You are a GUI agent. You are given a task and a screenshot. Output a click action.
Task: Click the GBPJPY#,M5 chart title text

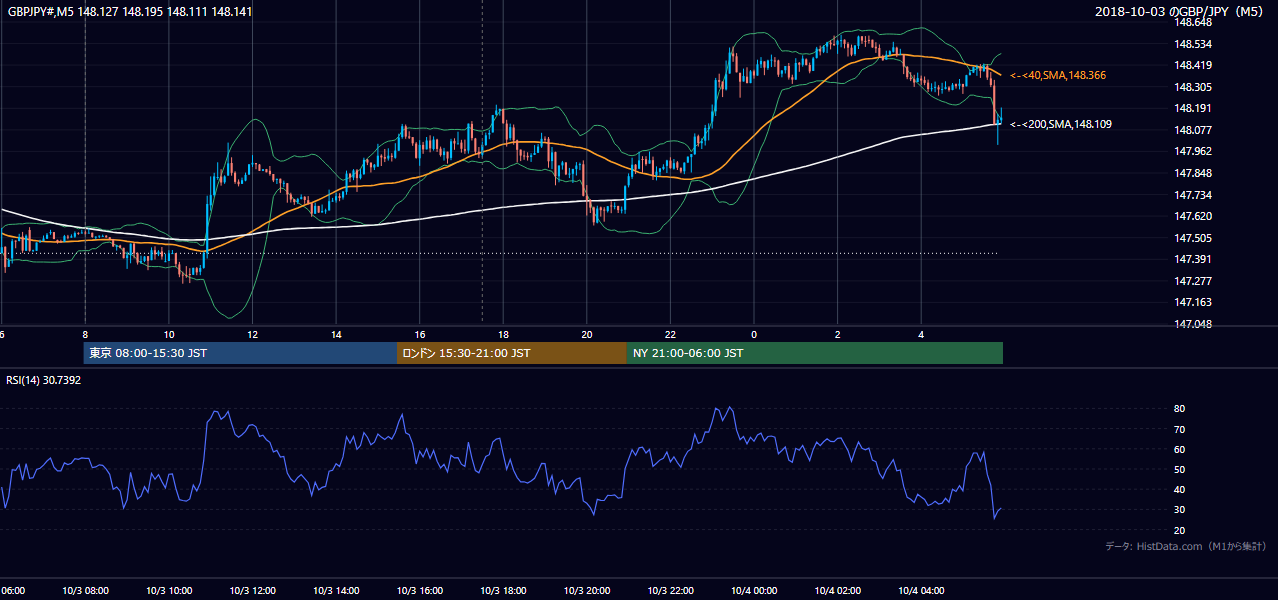(130, 12)
